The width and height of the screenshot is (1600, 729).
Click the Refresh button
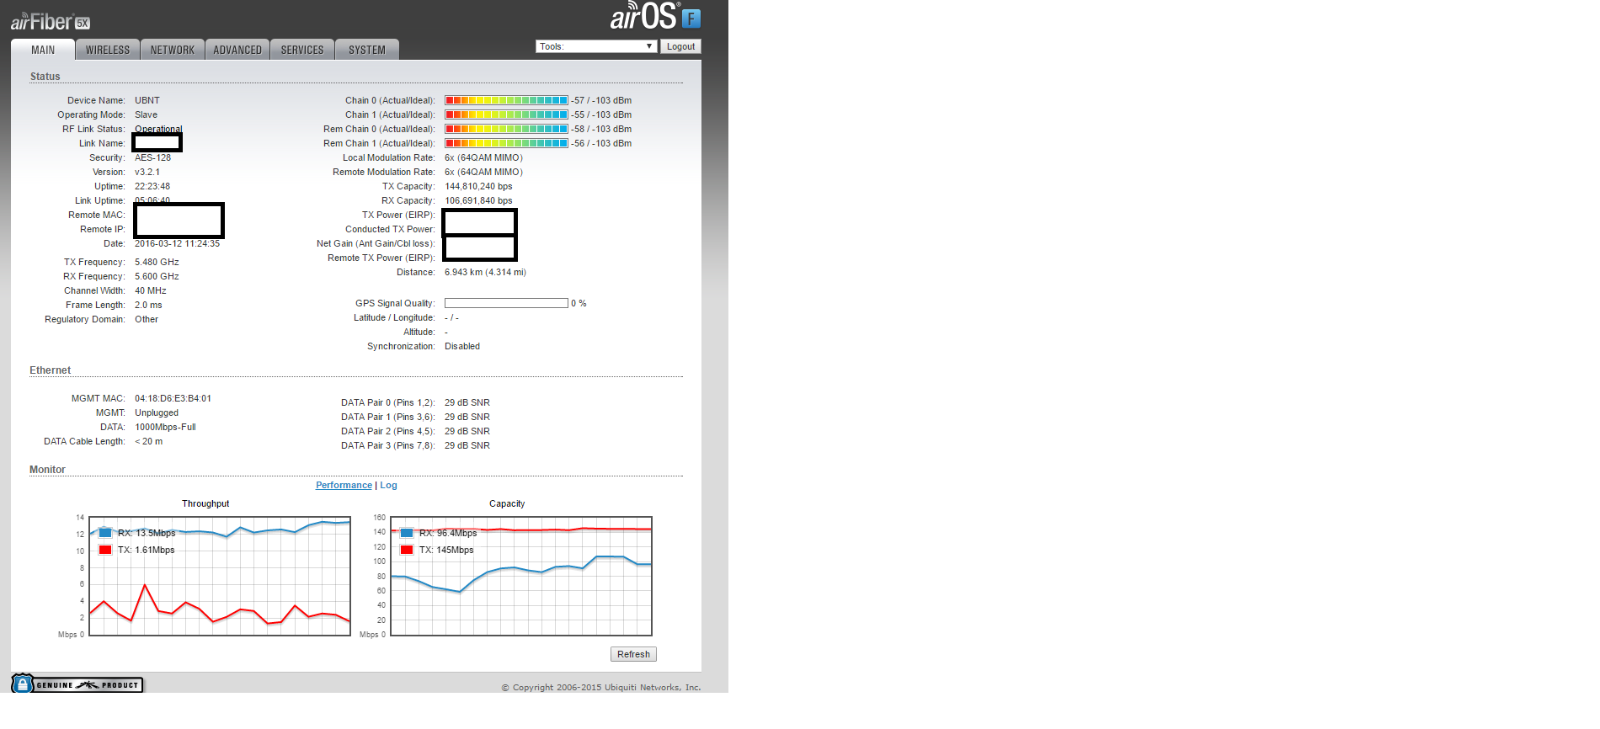[633, 654]
